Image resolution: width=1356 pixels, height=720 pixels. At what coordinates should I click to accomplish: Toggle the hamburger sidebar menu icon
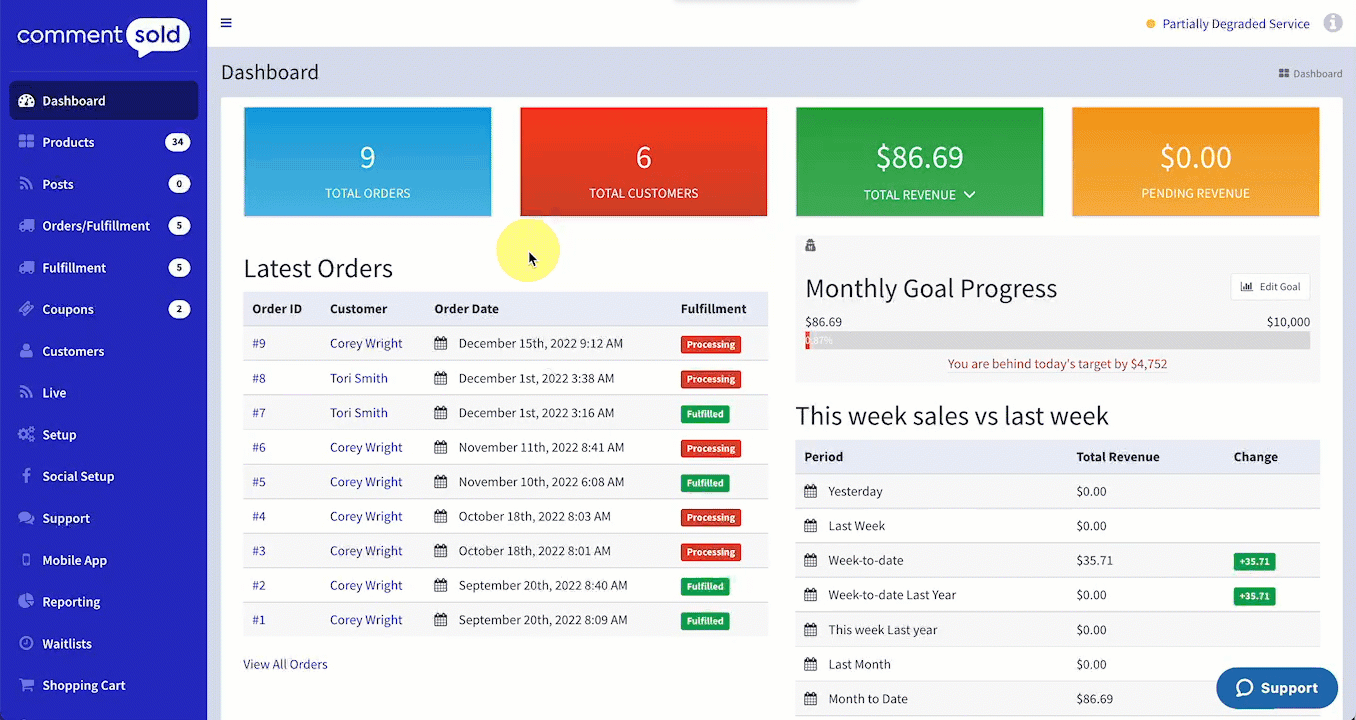coord(226,23)
